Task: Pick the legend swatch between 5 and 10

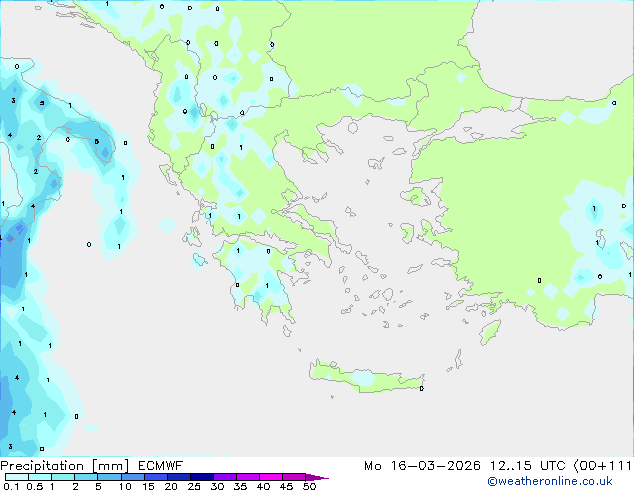Action: [109, 477]
